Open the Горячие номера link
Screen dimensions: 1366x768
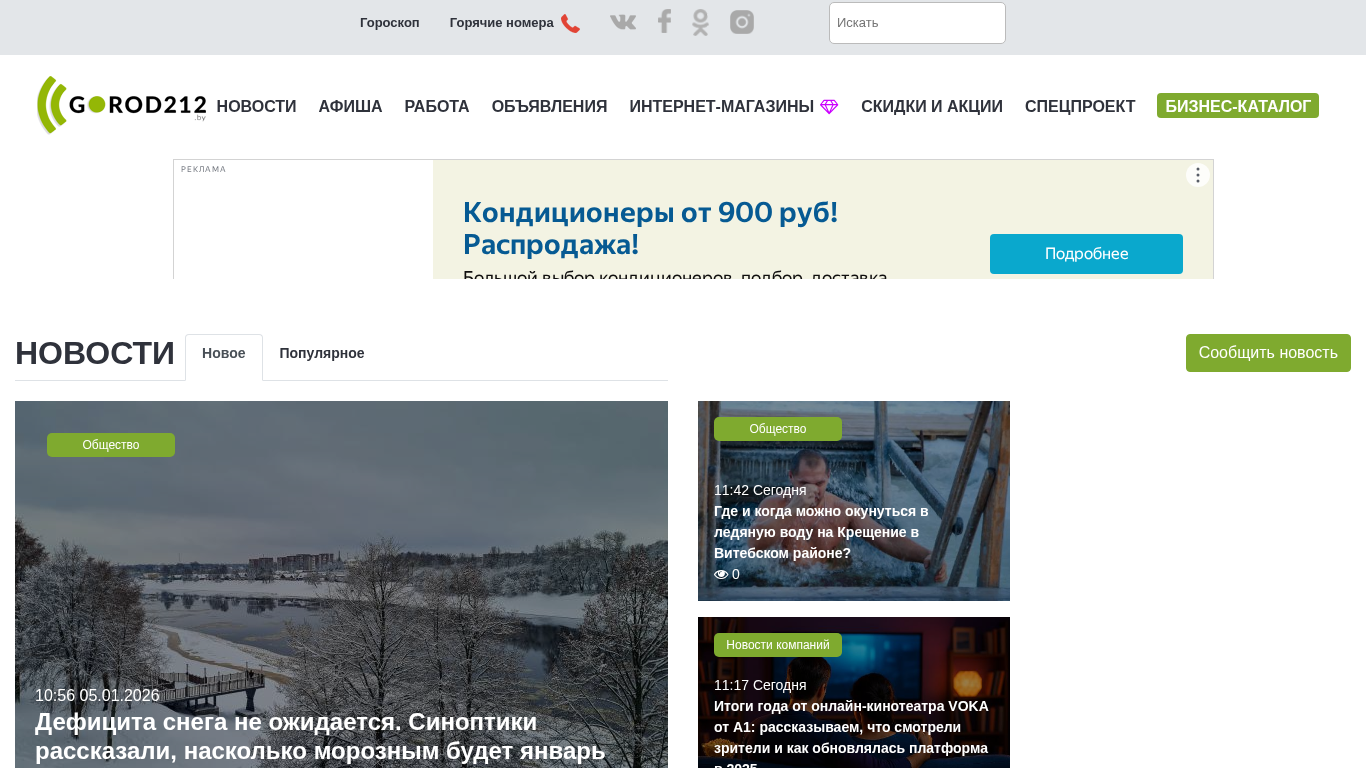point(502,23)
